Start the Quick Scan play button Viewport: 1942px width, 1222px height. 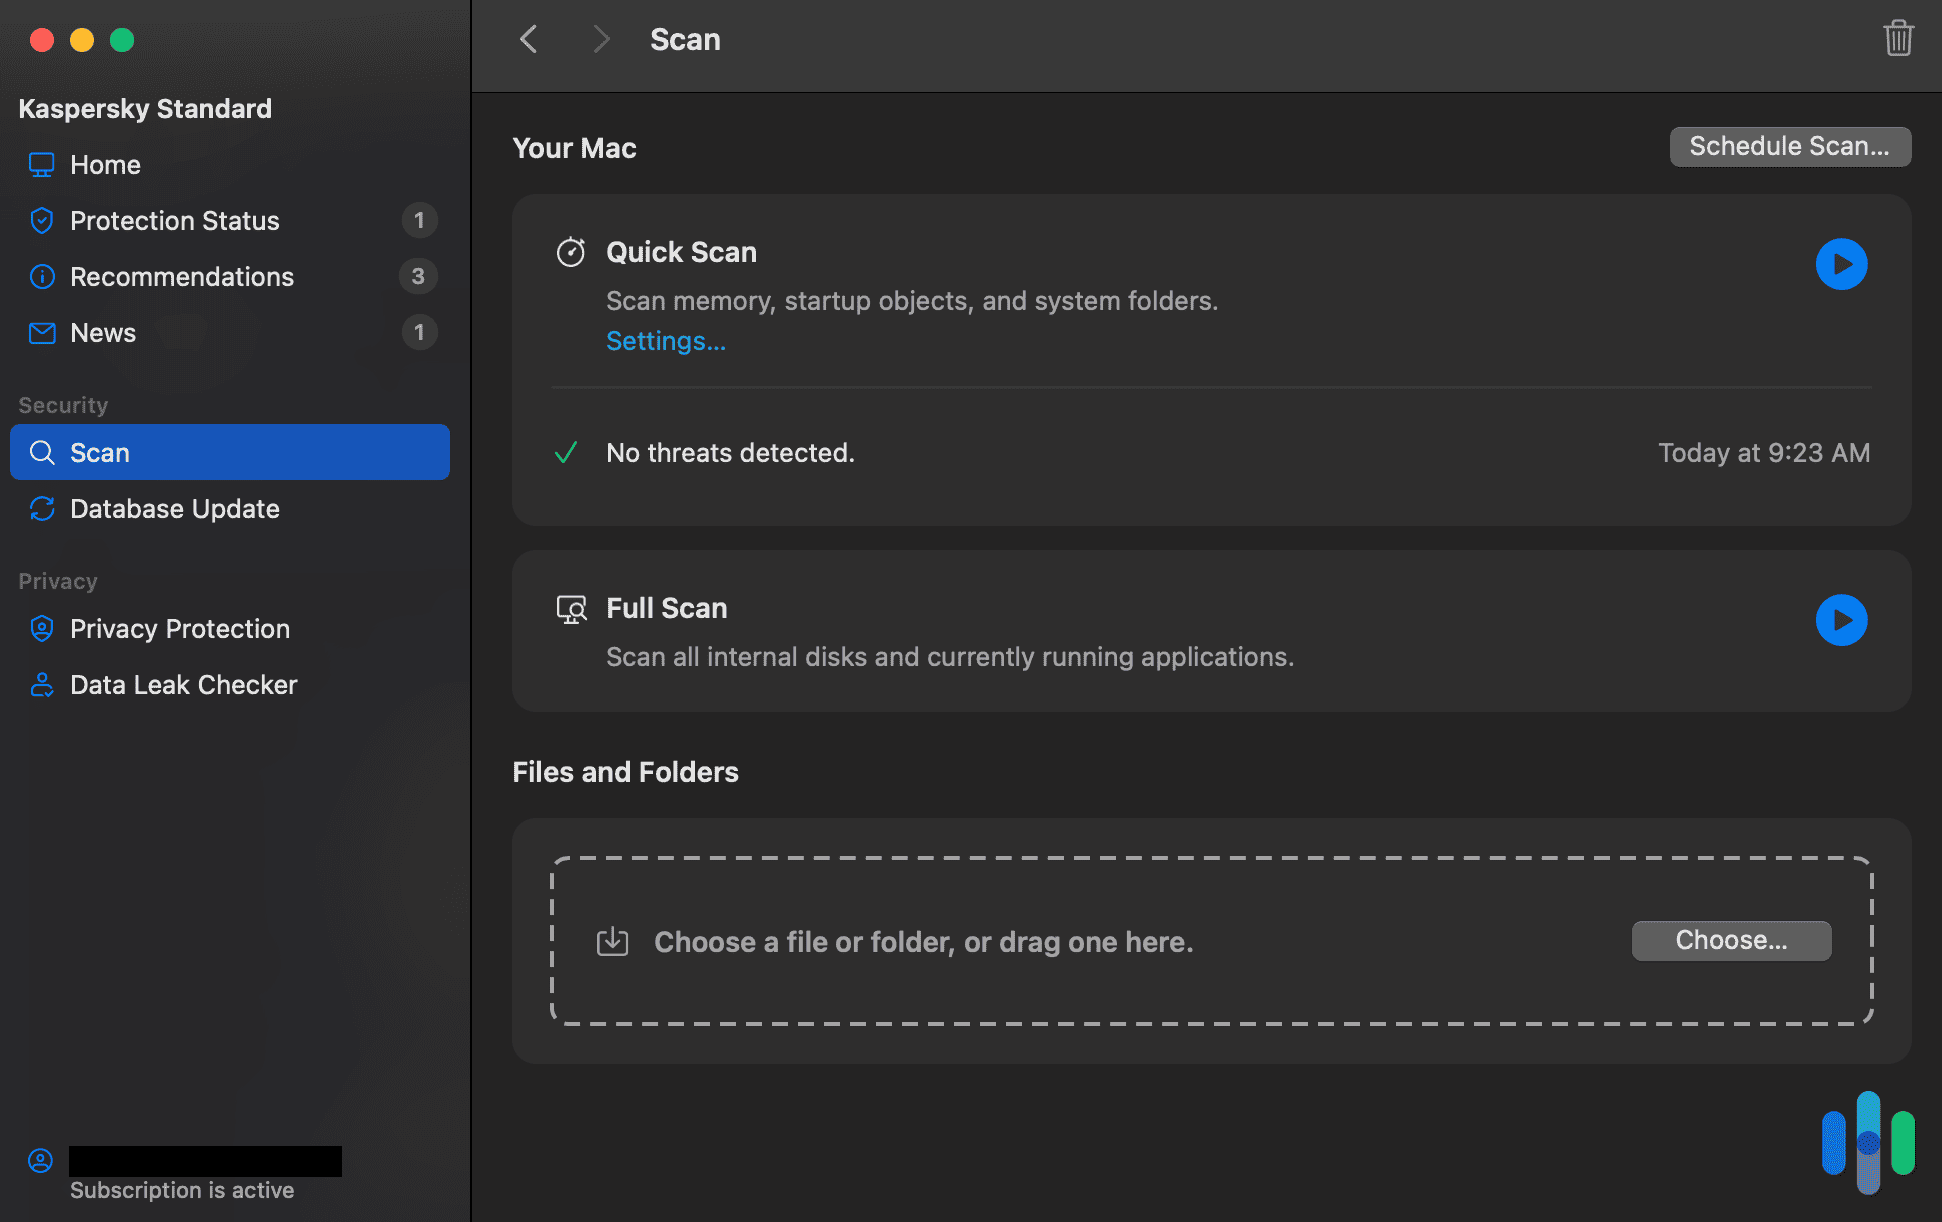(1841, 264)
